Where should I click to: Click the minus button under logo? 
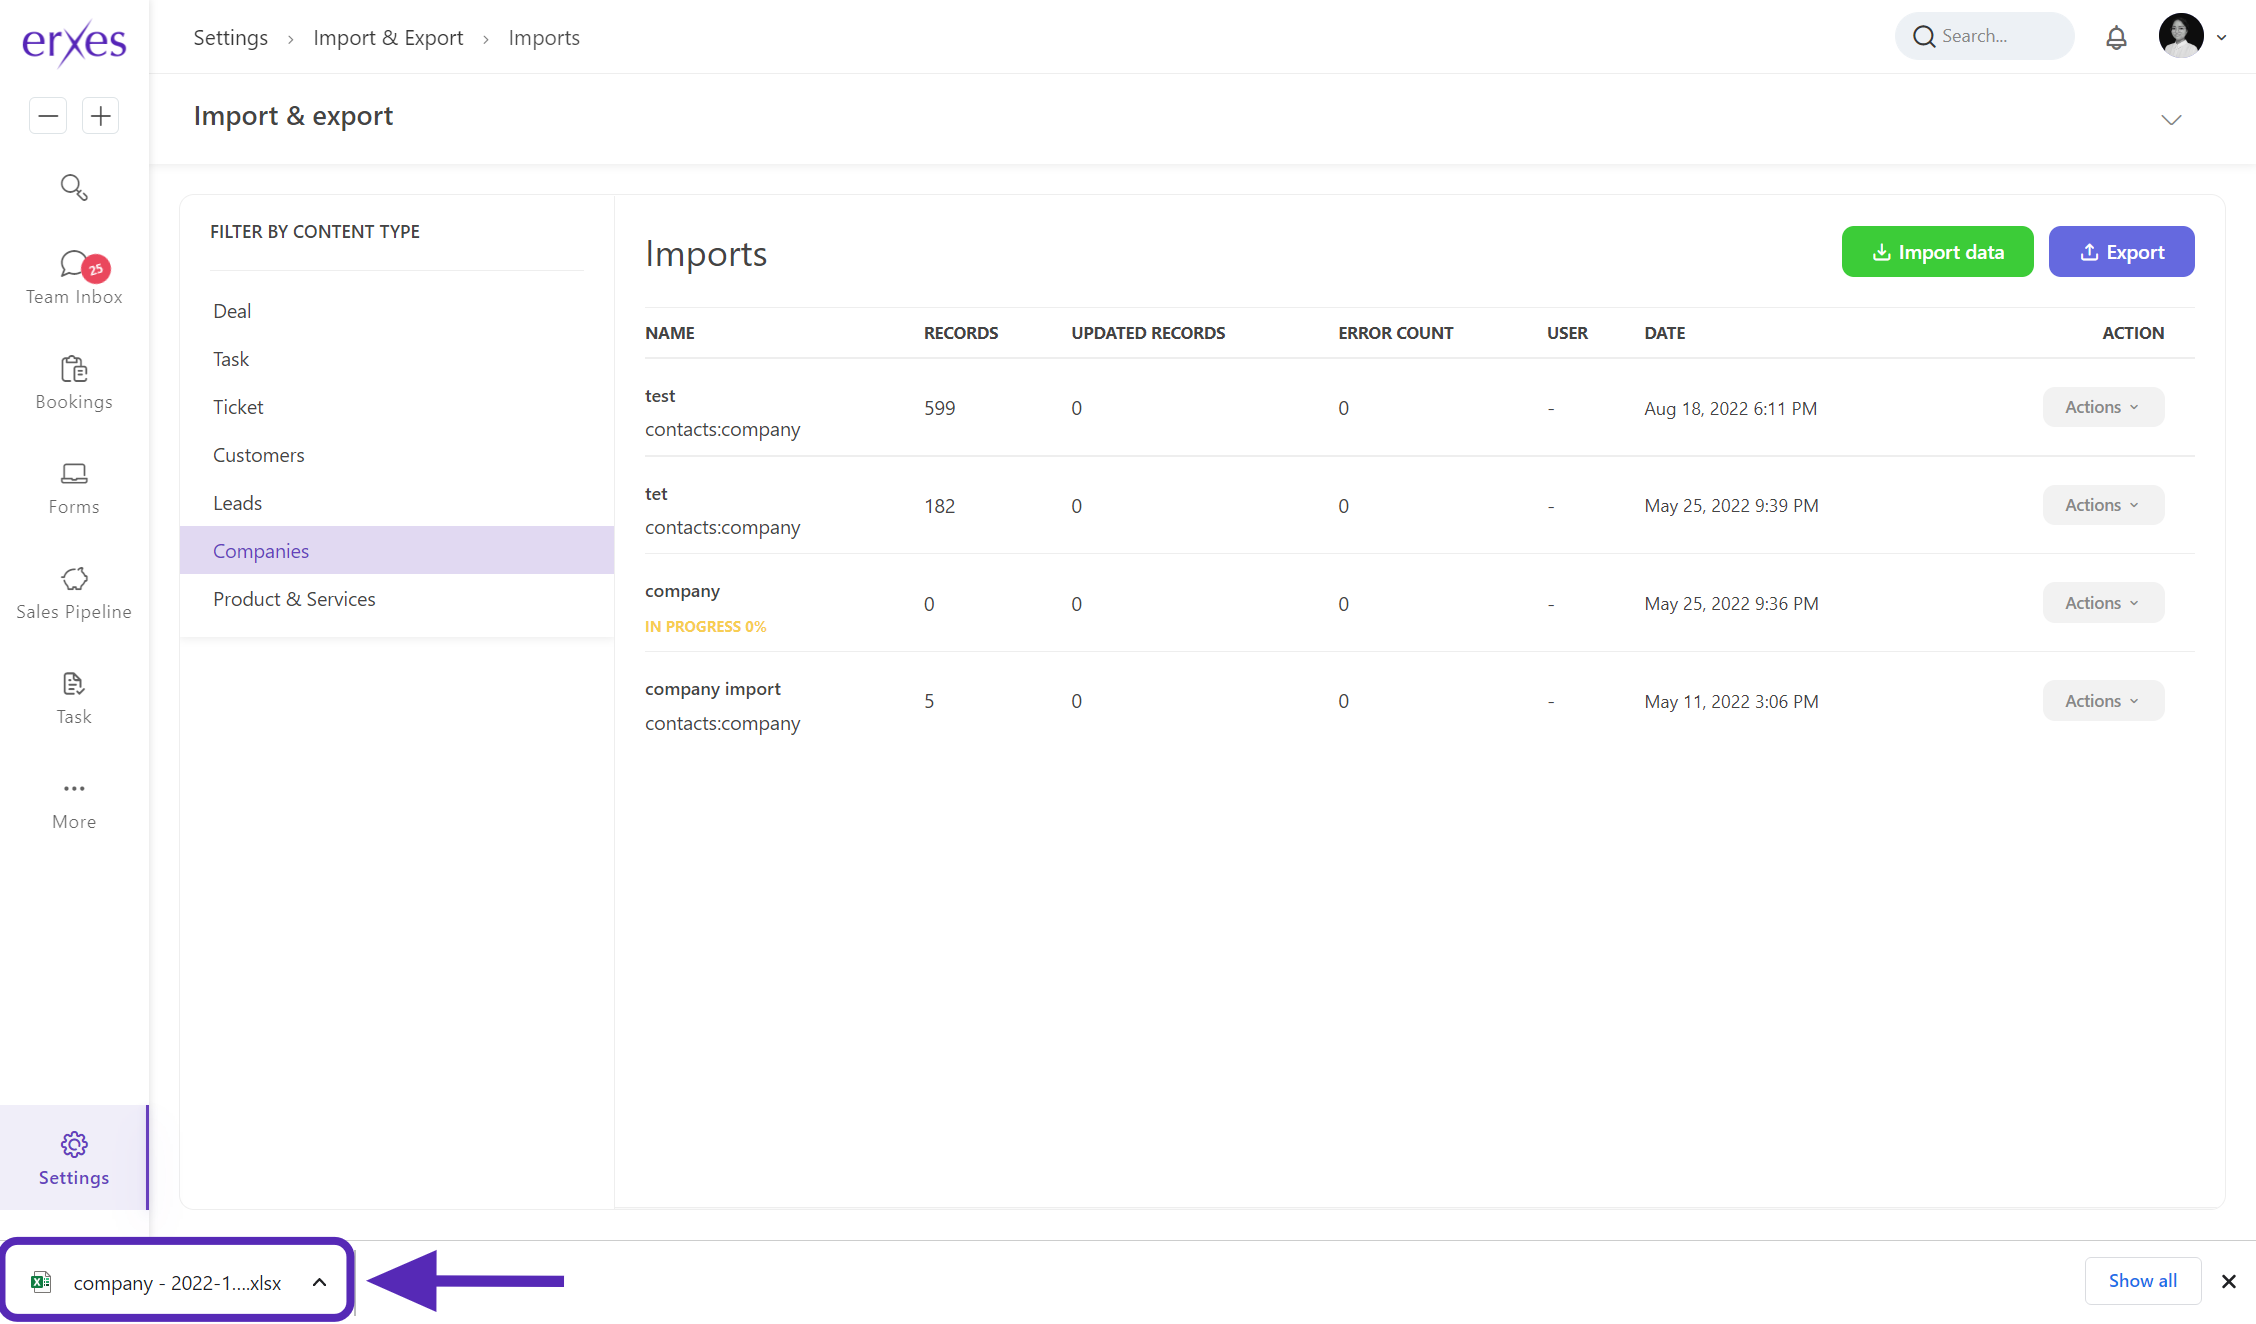[x=48, y=116]
